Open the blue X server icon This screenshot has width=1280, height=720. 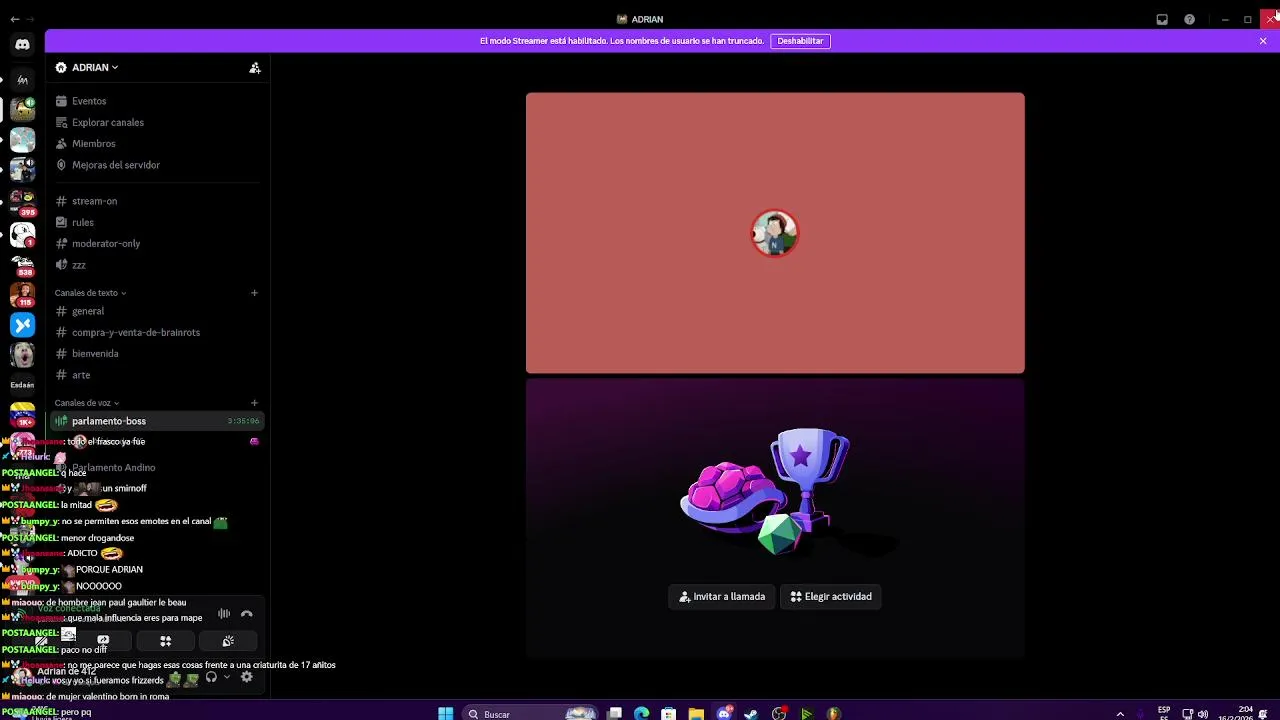click(22, 325)
